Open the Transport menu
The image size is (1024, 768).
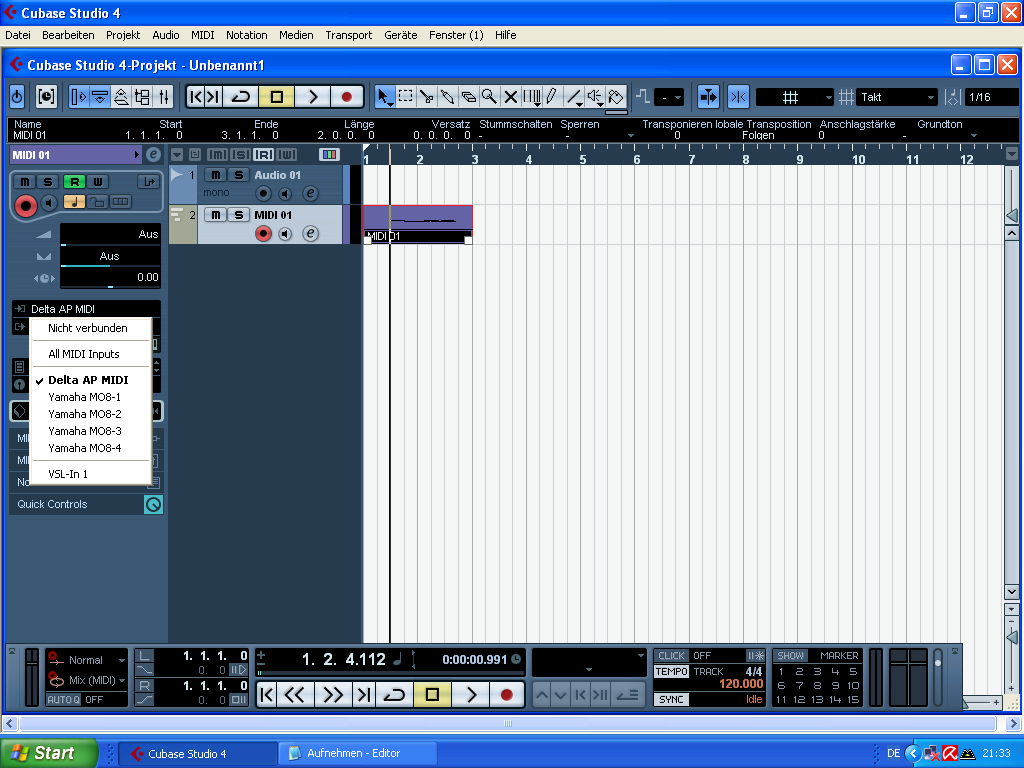coord(349,35)
